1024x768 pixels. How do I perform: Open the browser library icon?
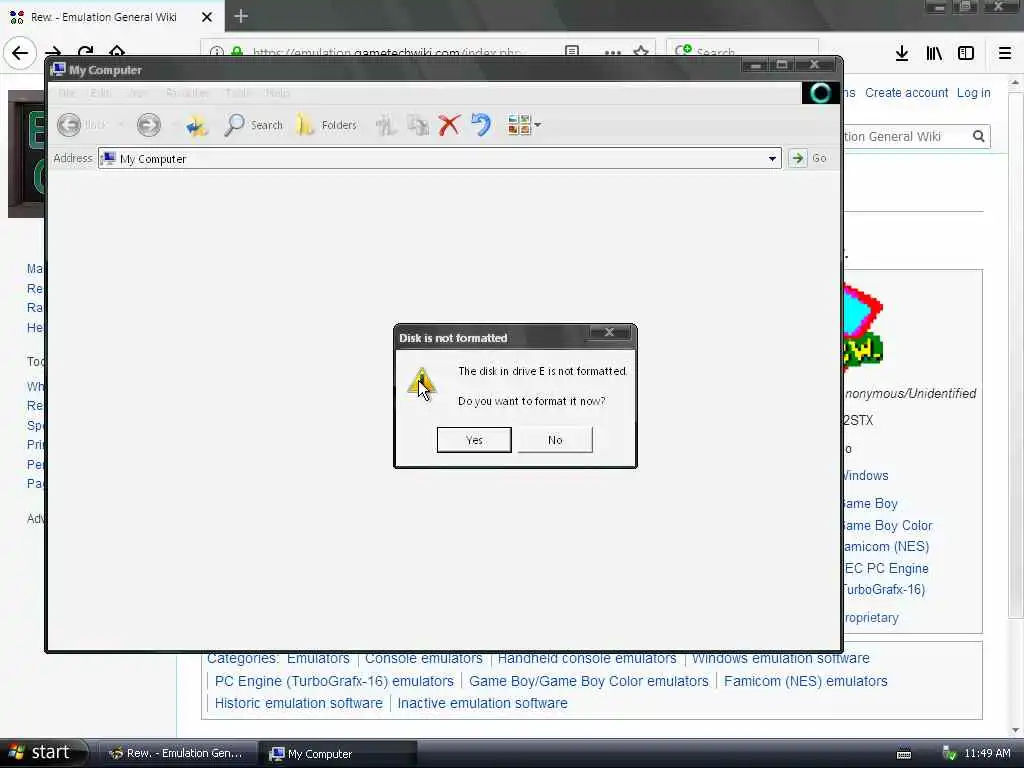click(934, 54)
